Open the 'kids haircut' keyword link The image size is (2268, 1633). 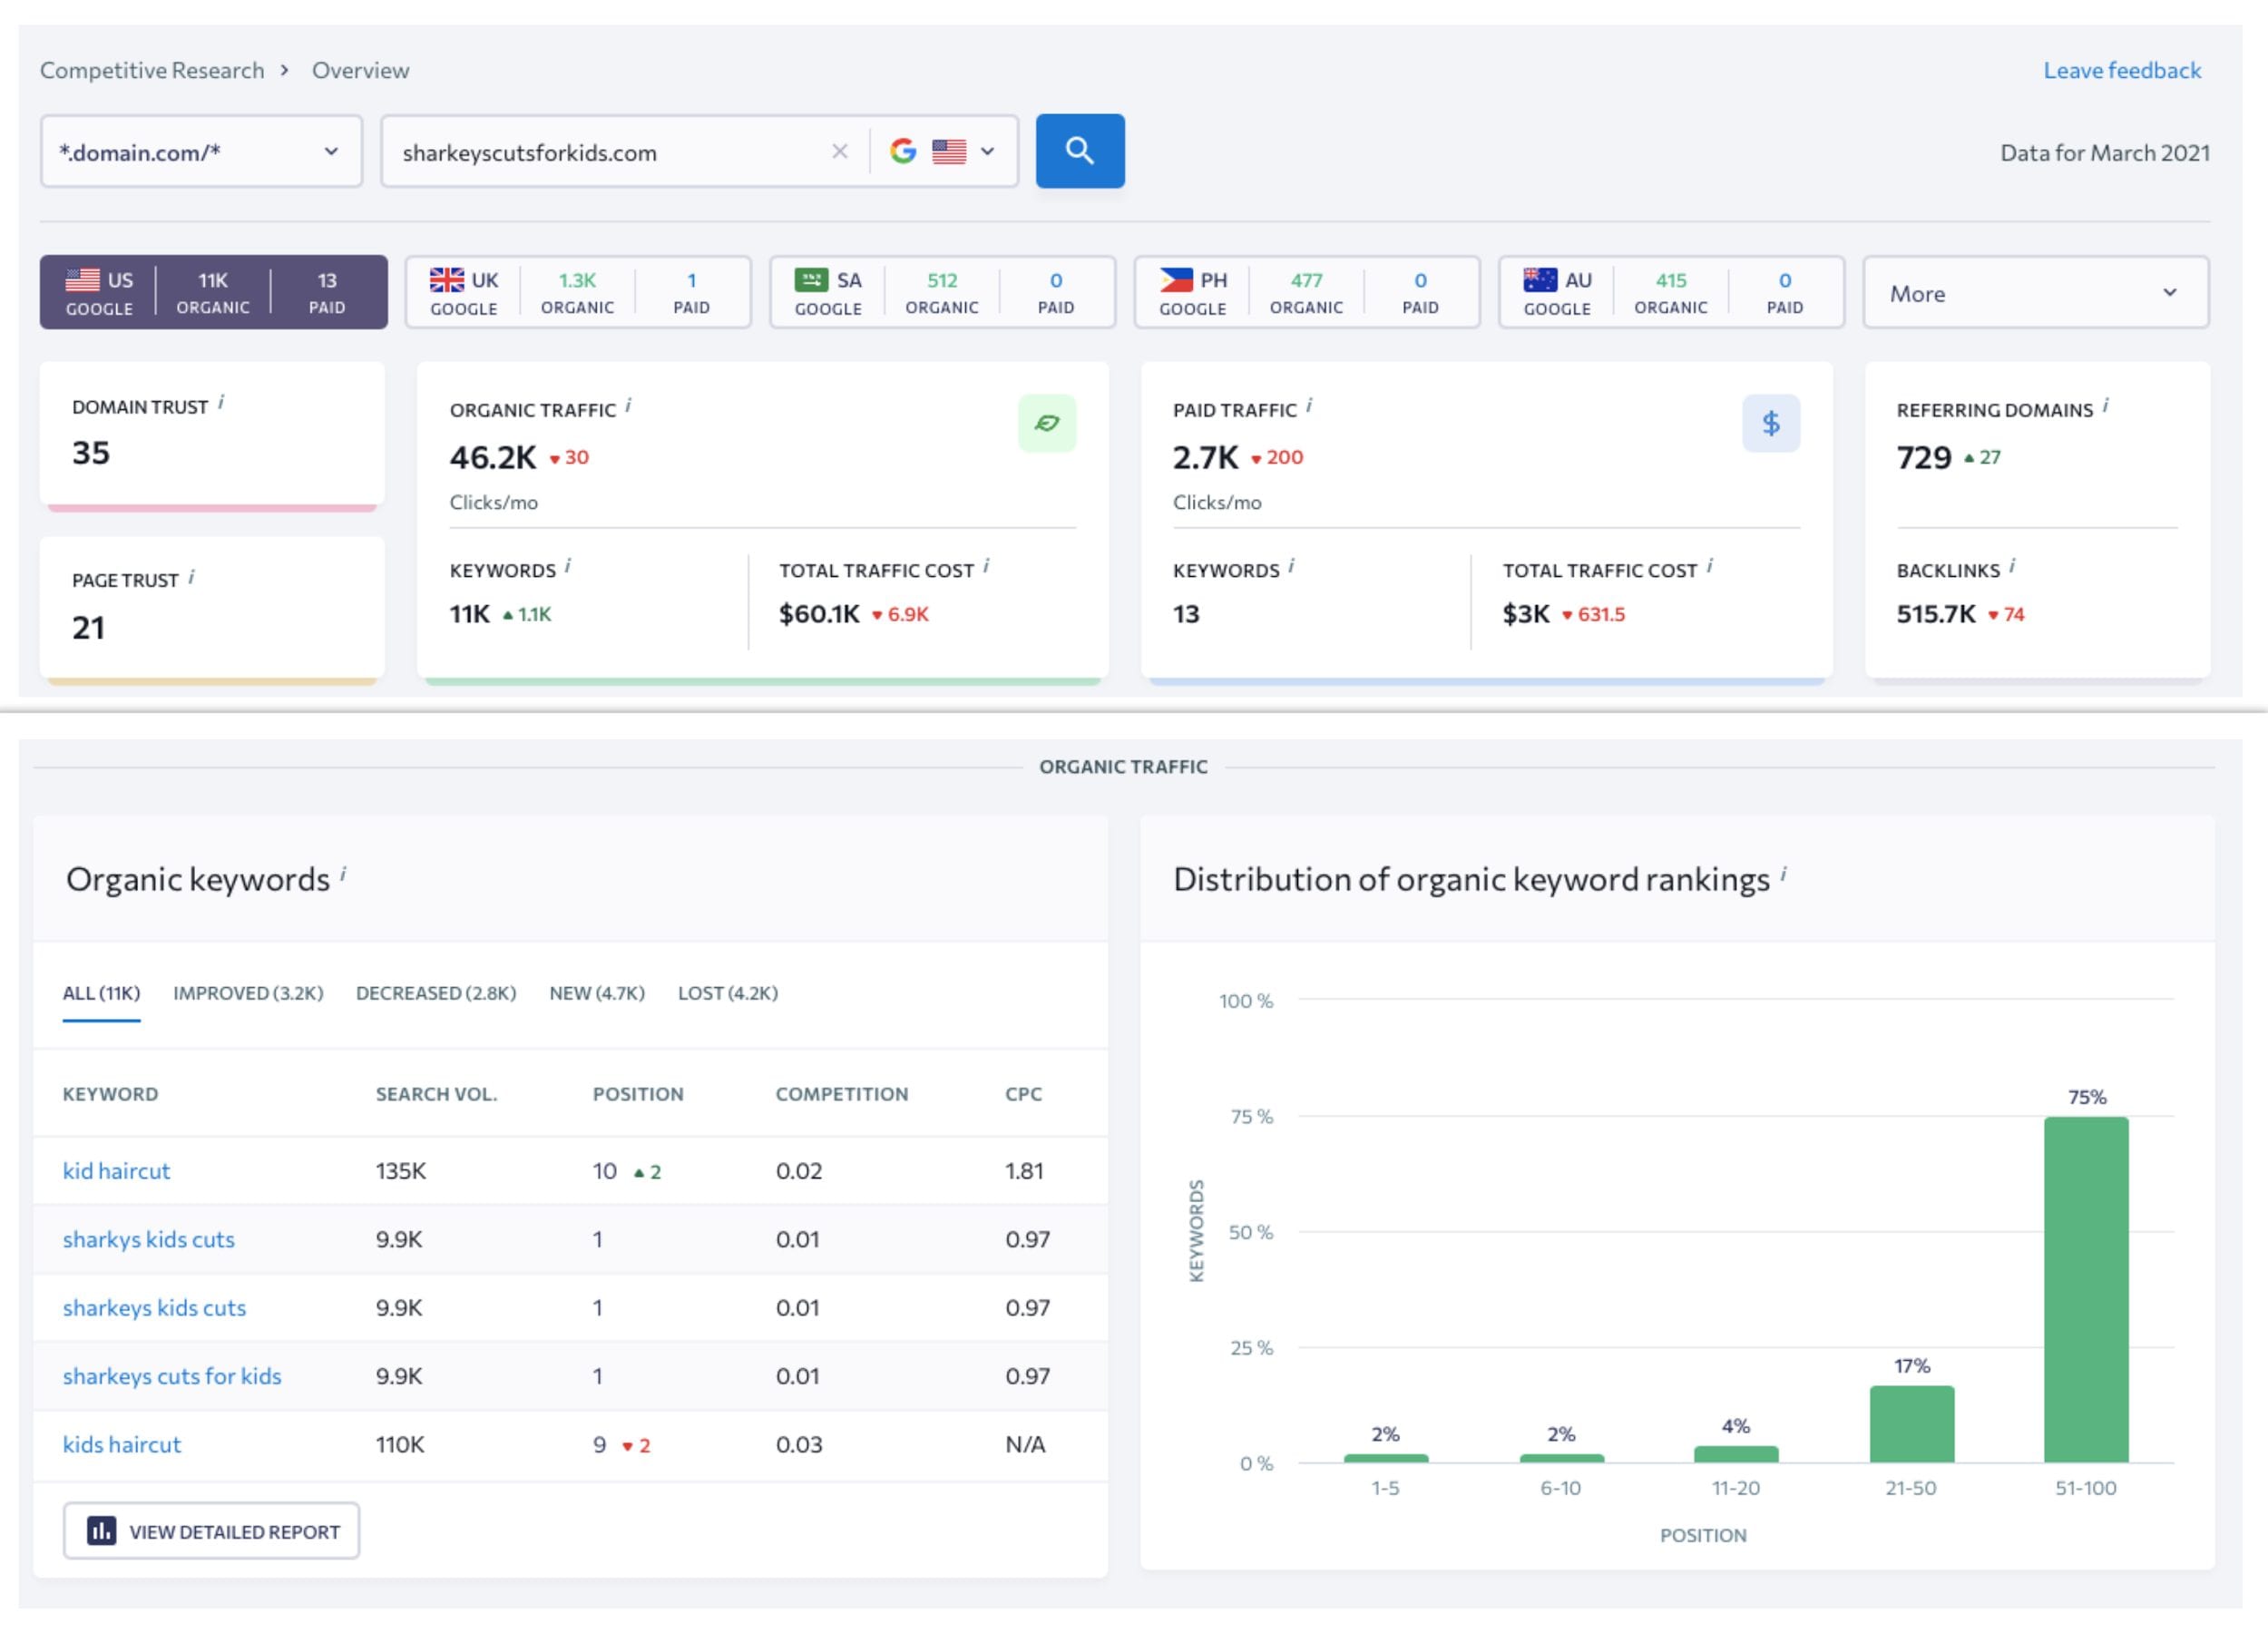point(122,1444)
